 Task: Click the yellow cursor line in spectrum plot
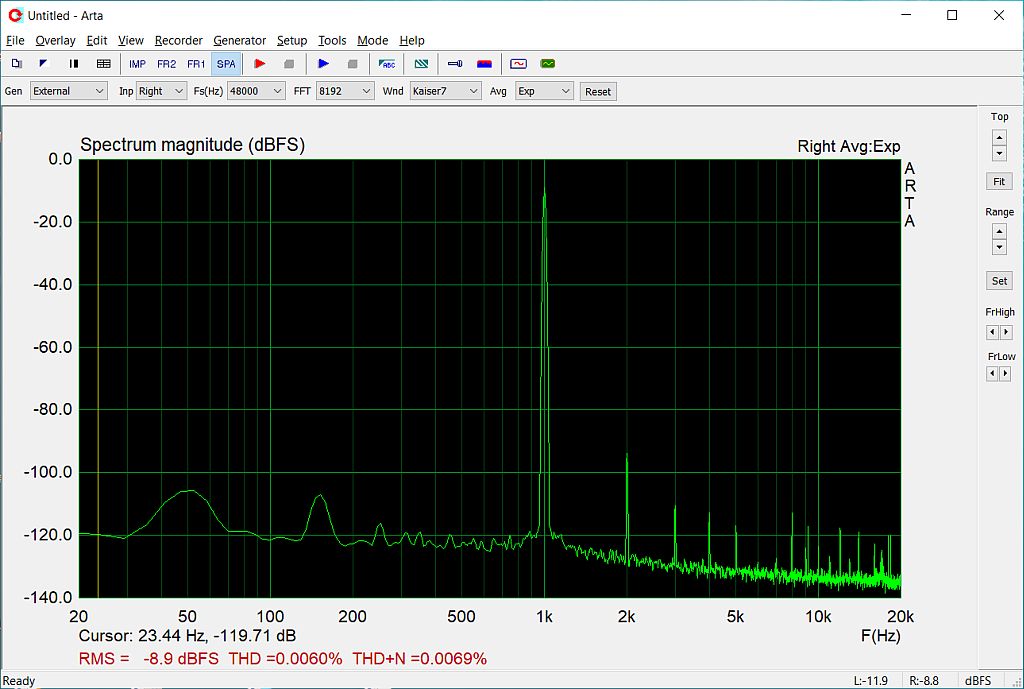tap(98, 379)
